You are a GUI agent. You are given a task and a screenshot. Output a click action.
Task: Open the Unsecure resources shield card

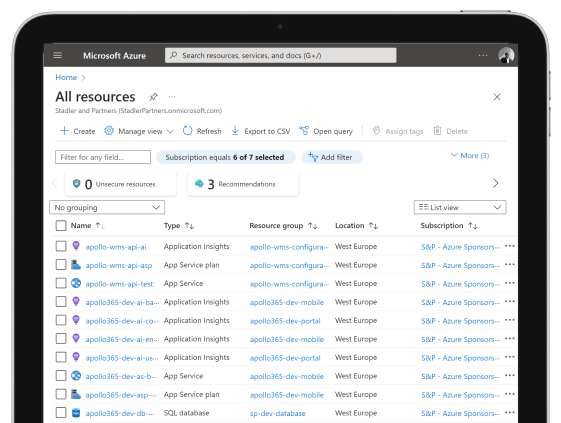click(x=121, y=184)
